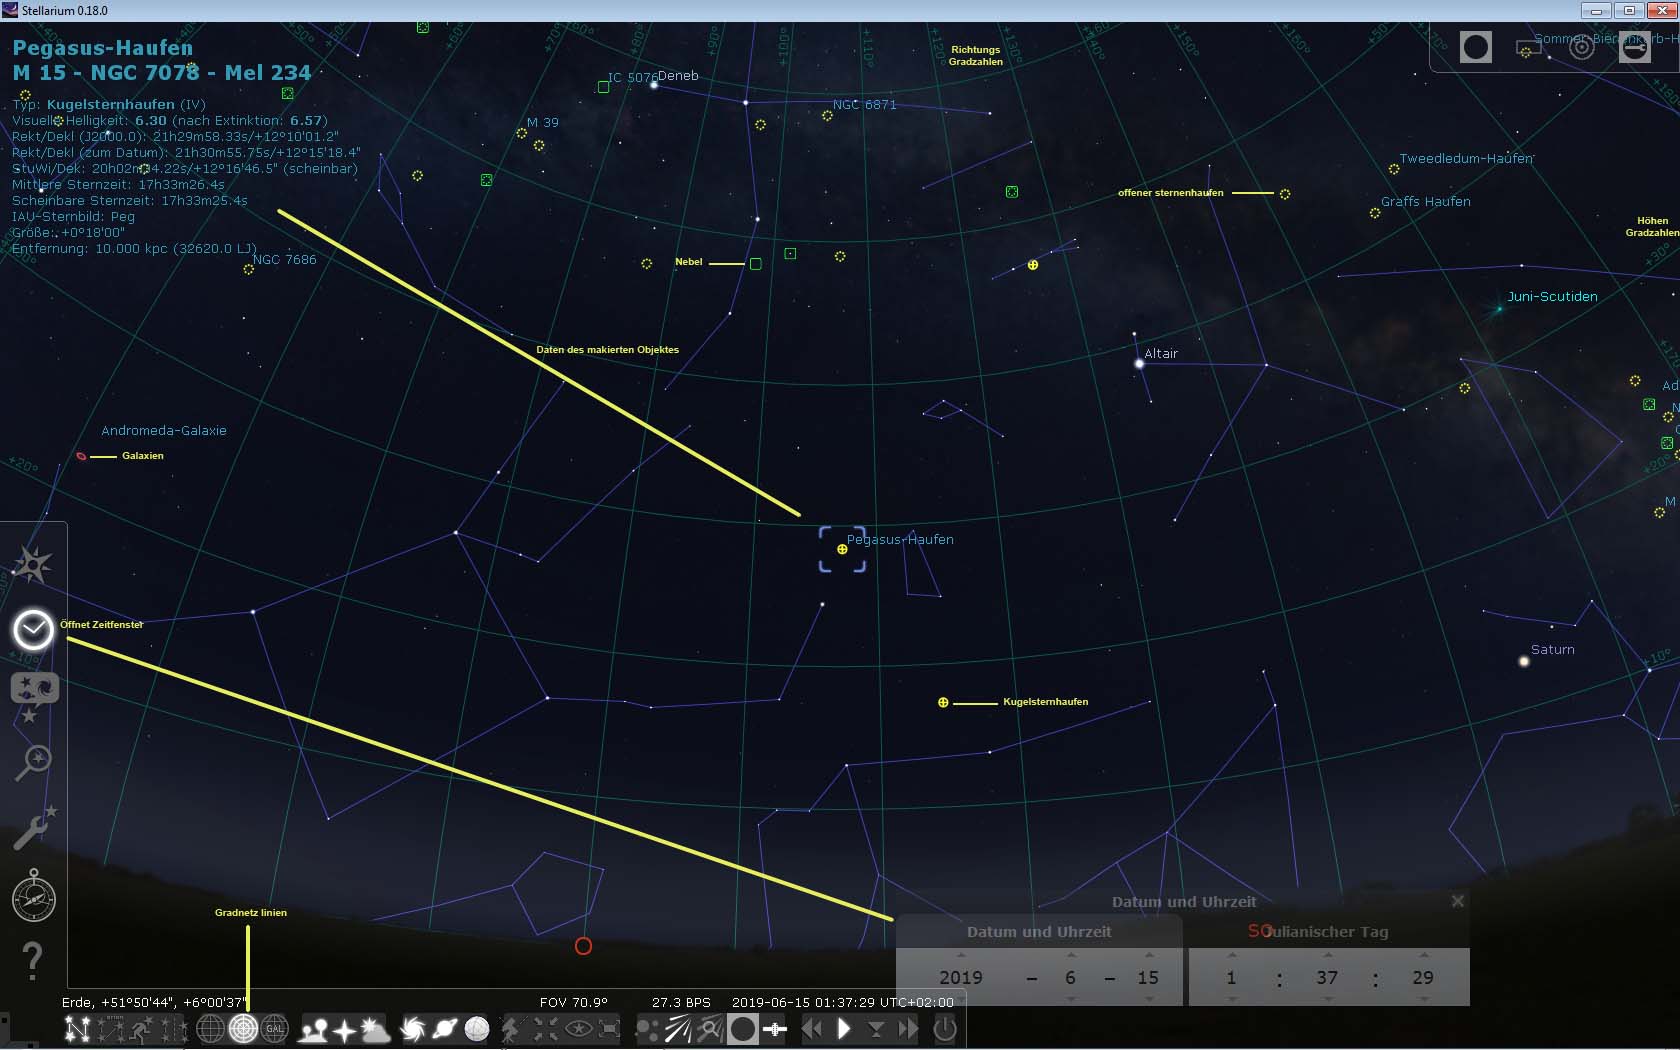The width and height of the screenshot is (1680, 1050).
Task: Click the location text 'Erde, +51°50'44"'
Action: click(x=118, y=1002)
